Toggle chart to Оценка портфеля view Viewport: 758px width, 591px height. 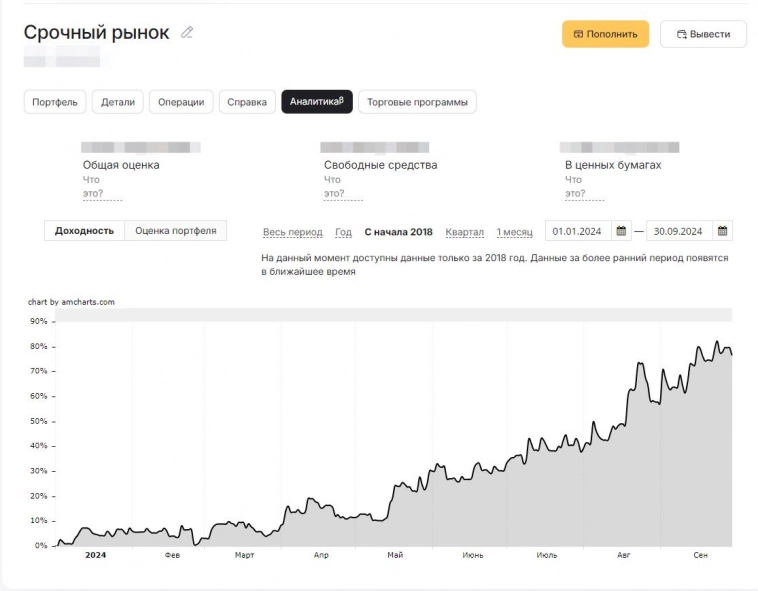(x=176, y=231)
